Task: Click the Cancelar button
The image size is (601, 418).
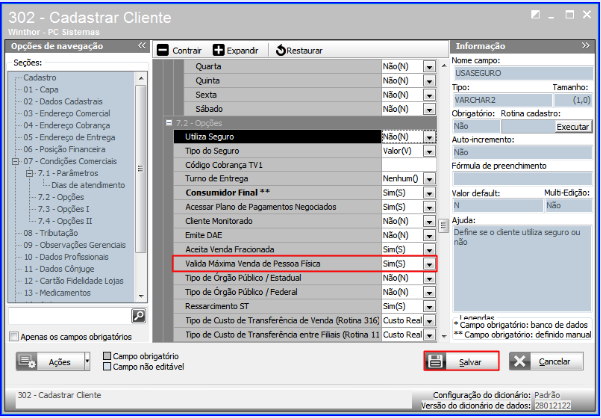Action: [547, 361]
